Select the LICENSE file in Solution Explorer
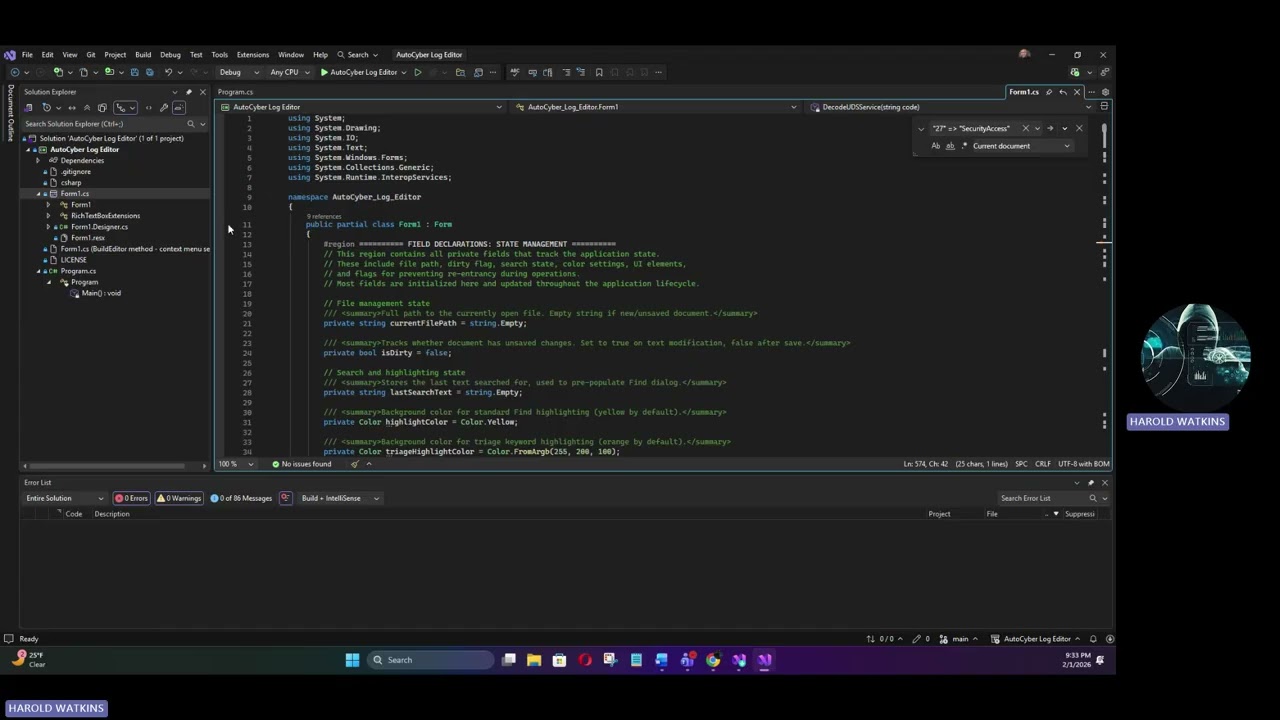The image size is (1280, 720). point(73,259)
